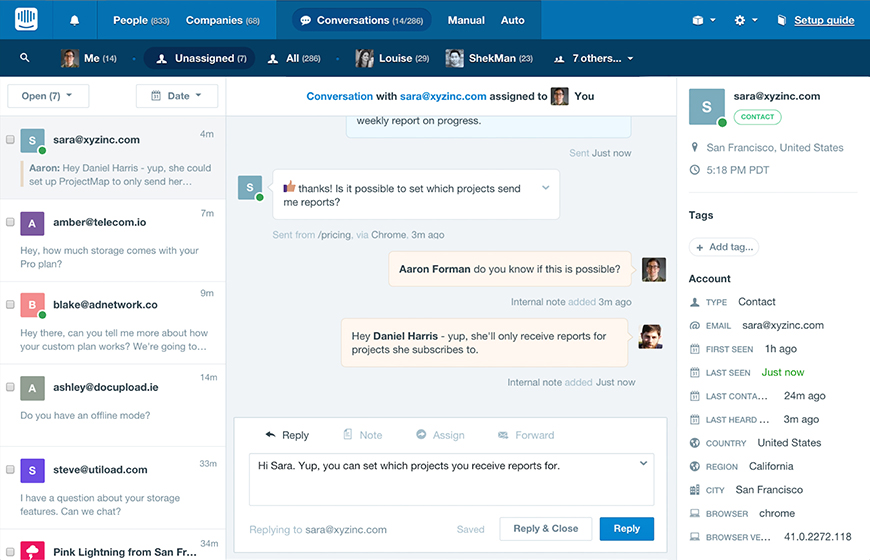The height and width of the screenshot is (560, 870).
Task: Click the author photo on the Hey Daniel Harris note
Action: click(650, 336)
